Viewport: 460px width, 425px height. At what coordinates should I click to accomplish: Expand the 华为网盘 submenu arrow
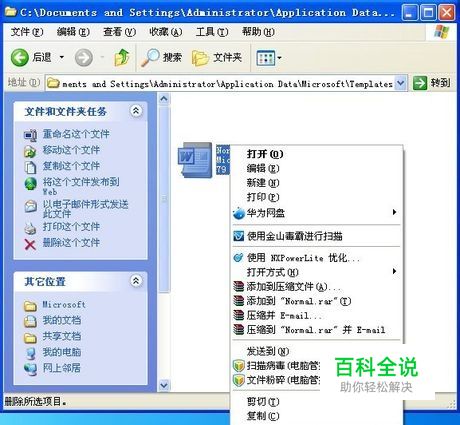pos(394,212)
